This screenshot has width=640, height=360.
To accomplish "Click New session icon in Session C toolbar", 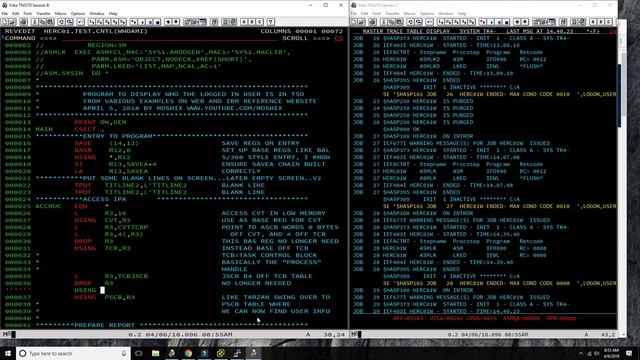I will pyautogui.click(x=354, y=22).
